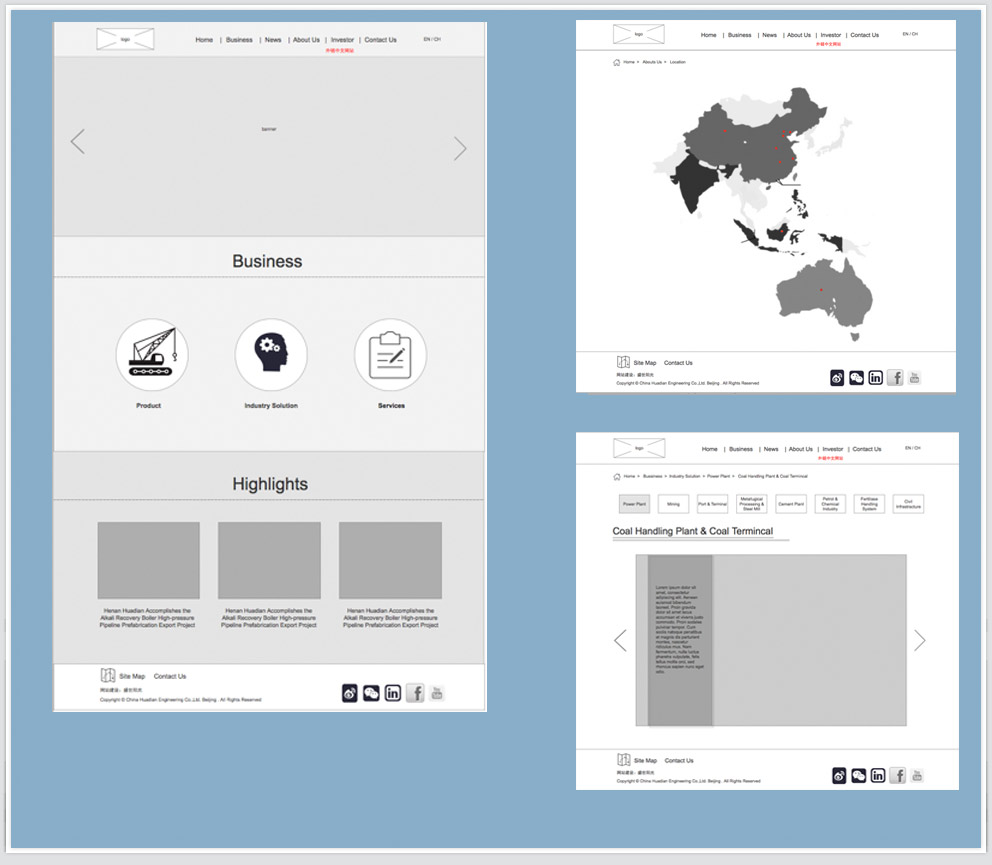This screenshot has width=992, height=865.
Task: Open YouTube icon in homepage footer
Action: coord(437,693)
